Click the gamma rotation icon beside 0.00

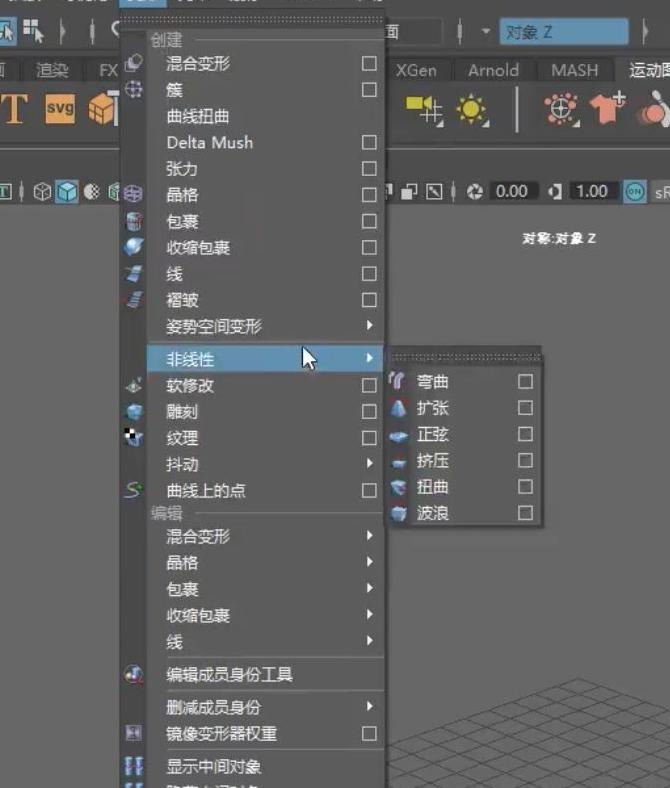(474, 191)
